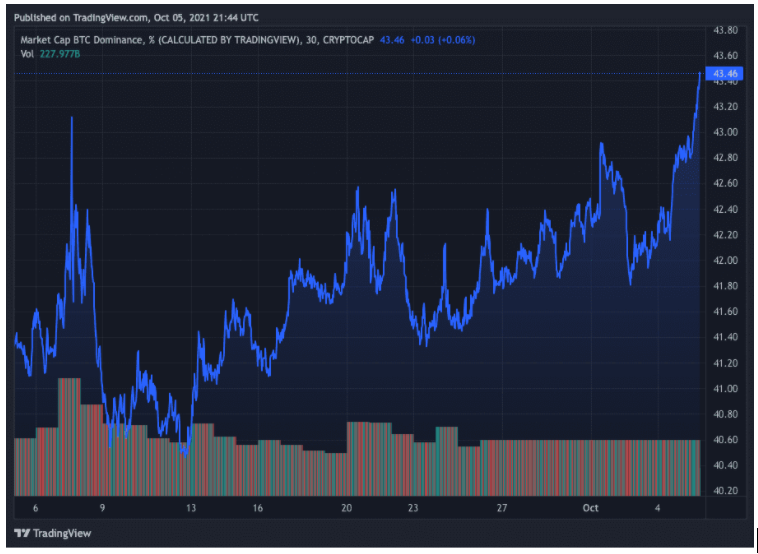758x554 pixels.
Task: Click the 40.60 price axis label
Action: click(725, 440)
